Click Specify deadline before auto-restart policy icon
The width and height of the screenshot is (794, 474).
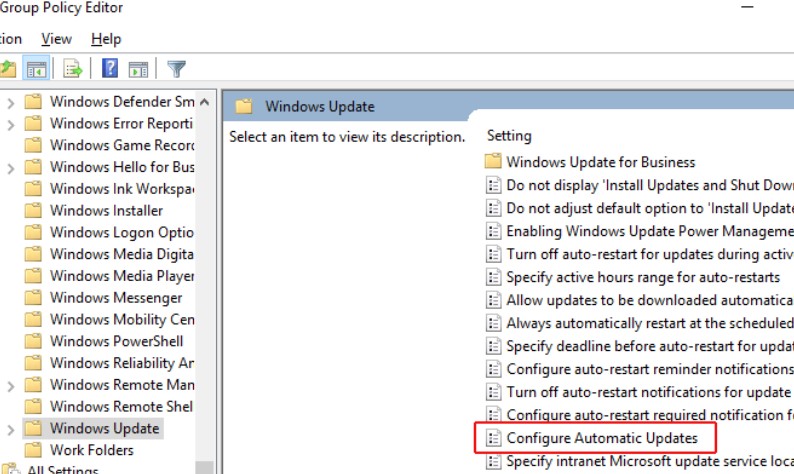pos(493,346)
